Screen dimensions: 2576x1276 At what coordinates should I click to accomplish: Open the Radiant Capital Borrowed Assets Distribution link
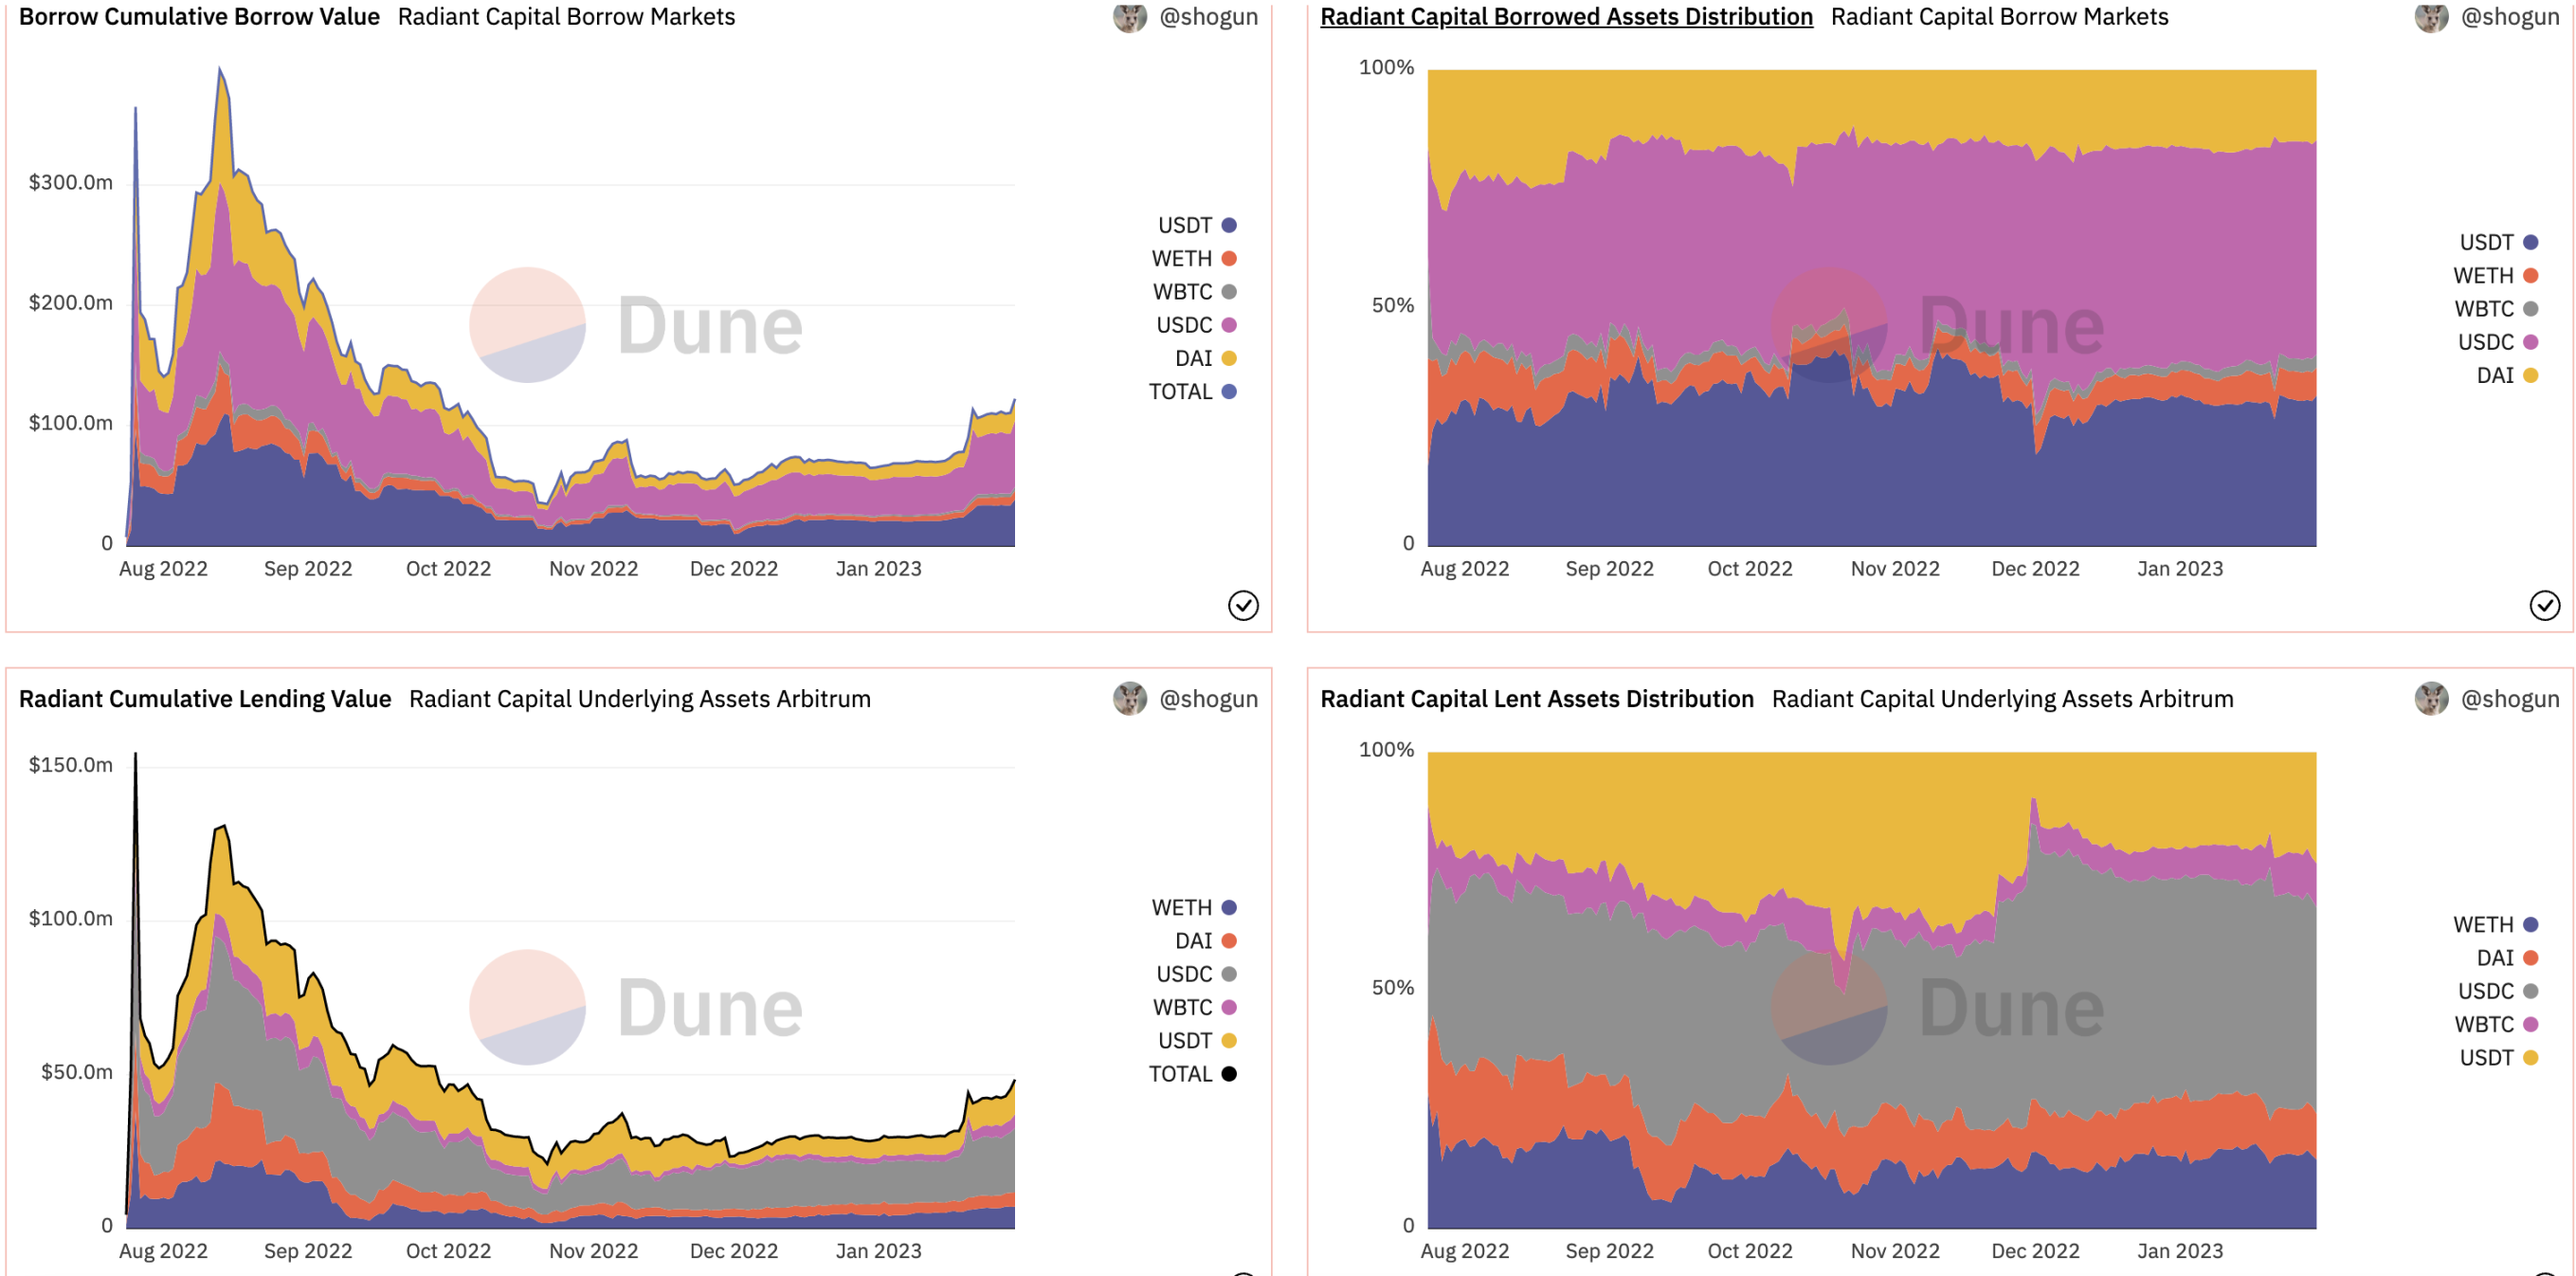(x=1566, y=17)
